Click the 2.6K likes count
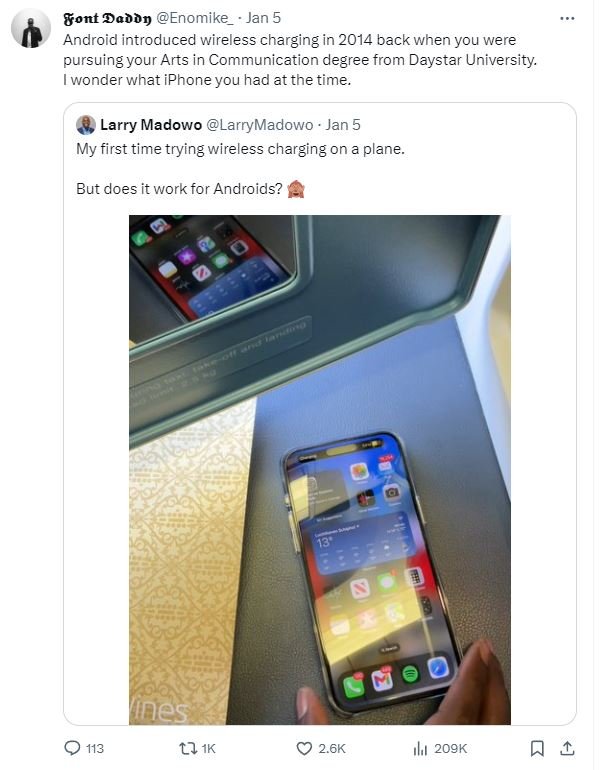The image size is (606, 770). pos(331,748)
